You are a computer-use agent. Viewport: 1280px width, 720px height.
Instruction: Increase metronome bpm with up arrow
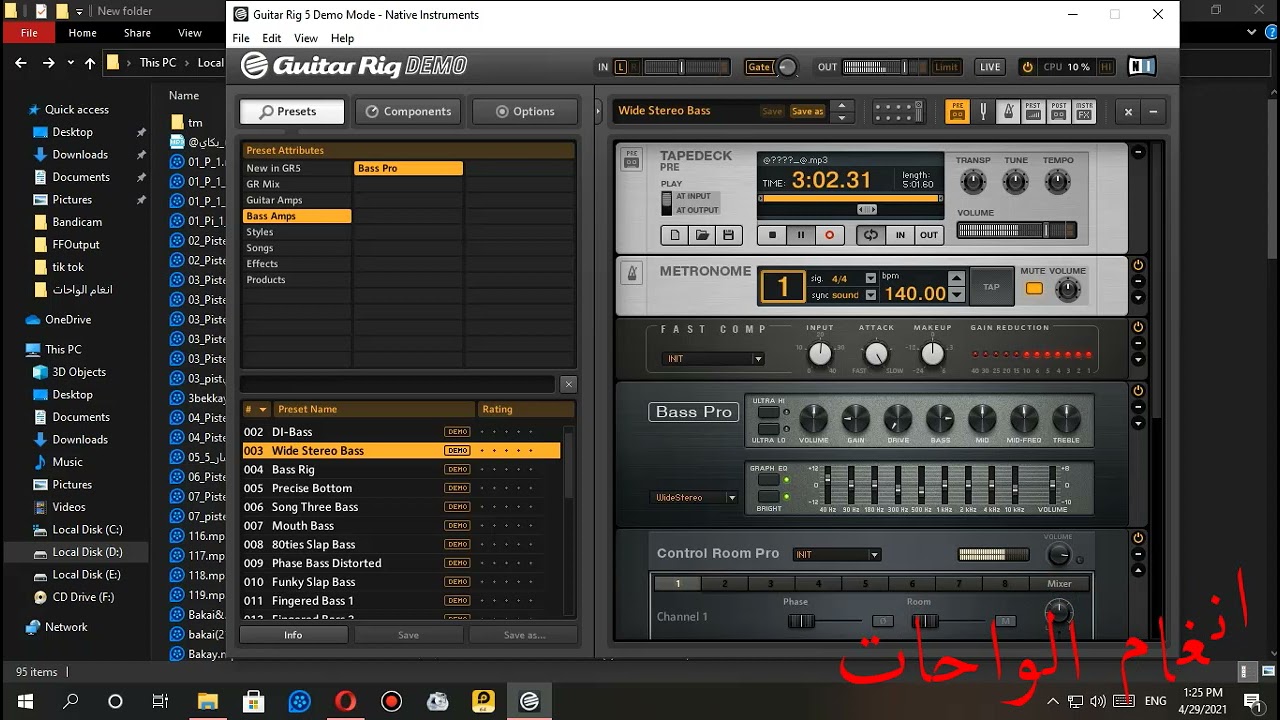(x=957, y=278)
